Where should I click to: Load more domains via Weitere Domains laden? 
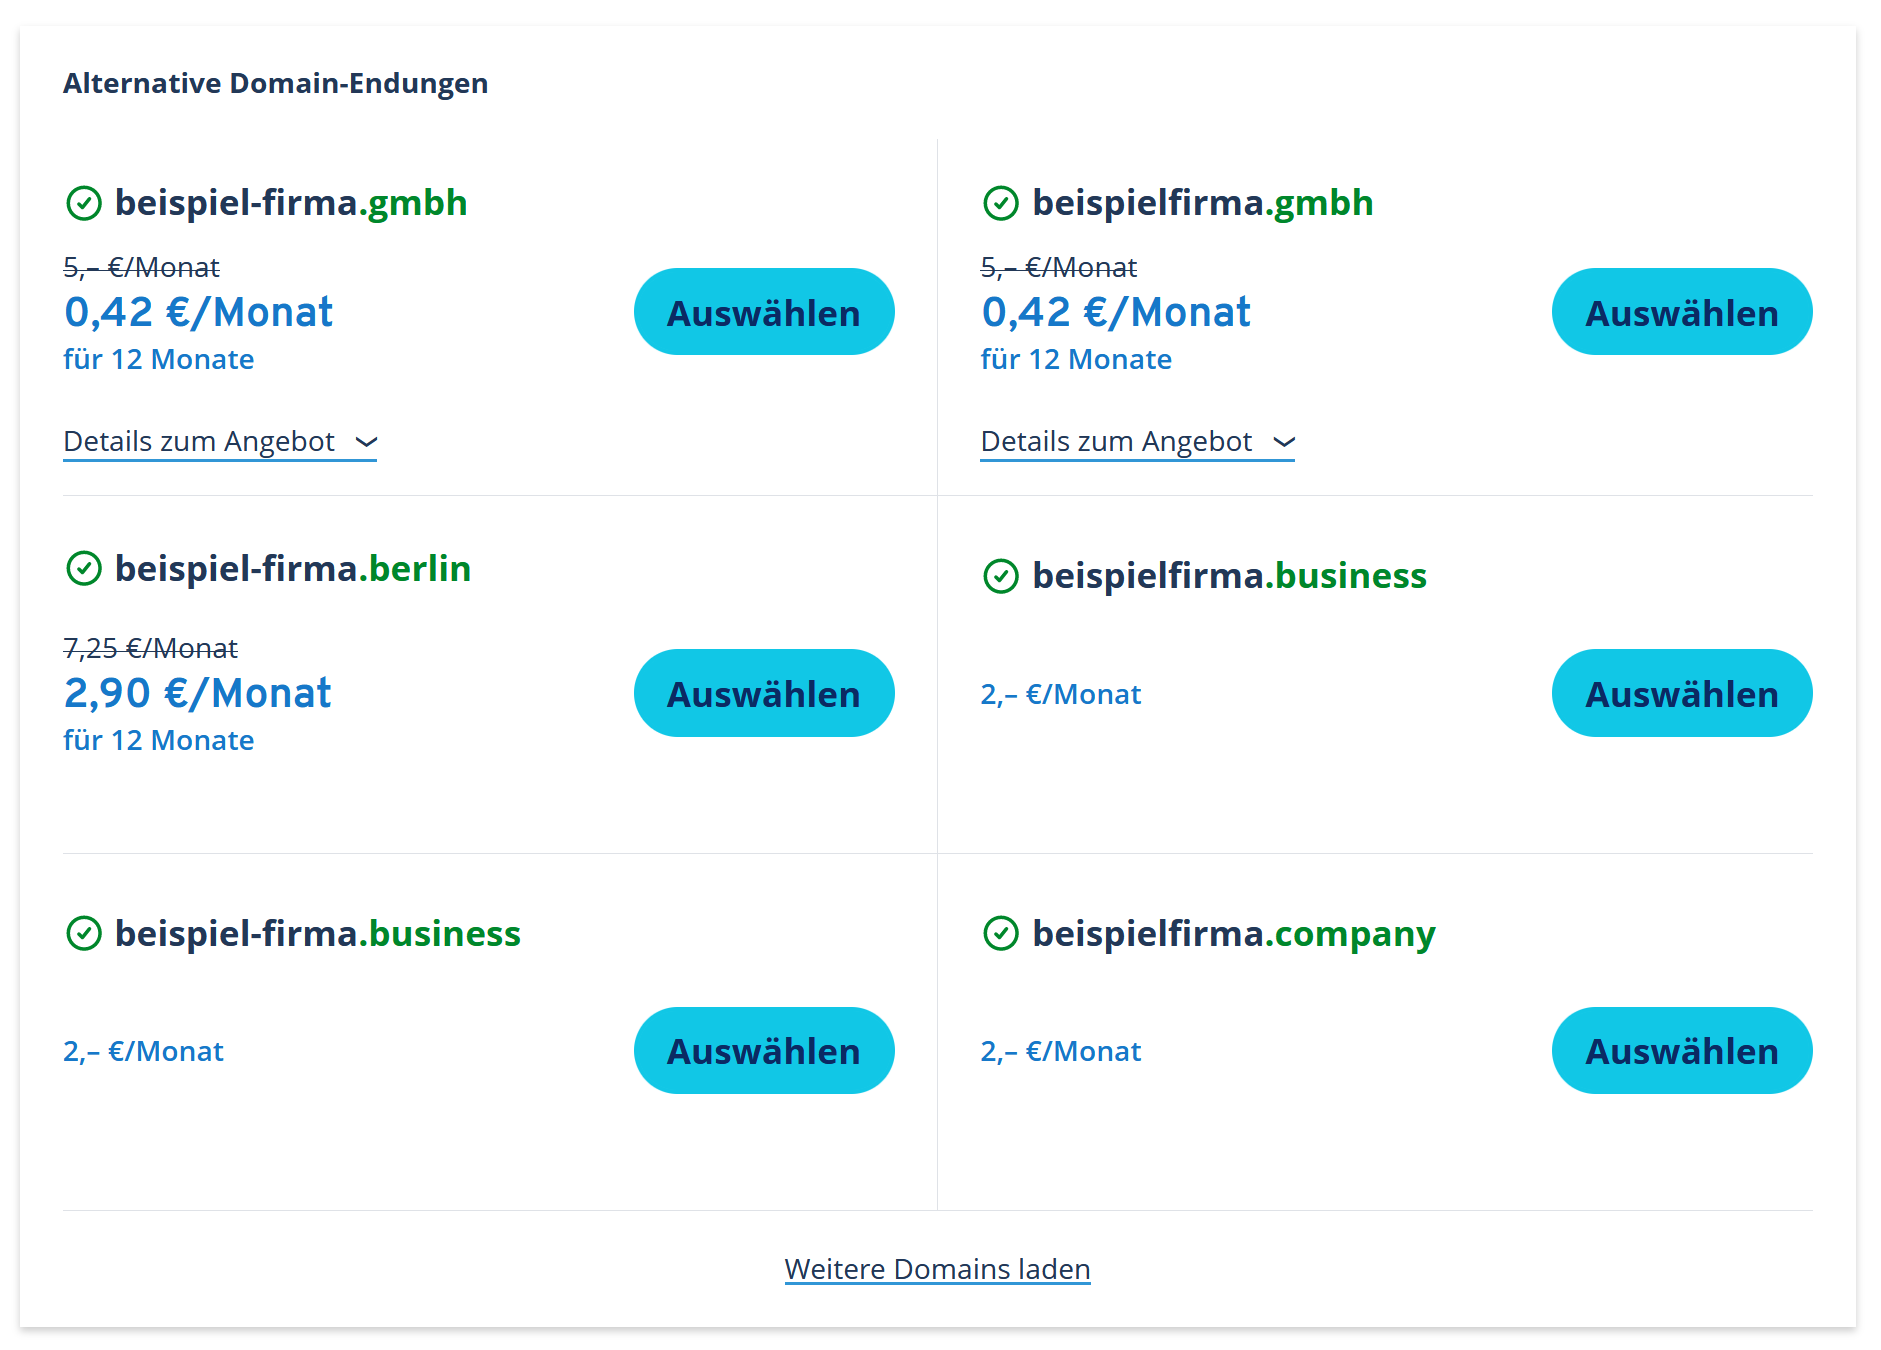pyautogui.click(x=937, y=1269)
